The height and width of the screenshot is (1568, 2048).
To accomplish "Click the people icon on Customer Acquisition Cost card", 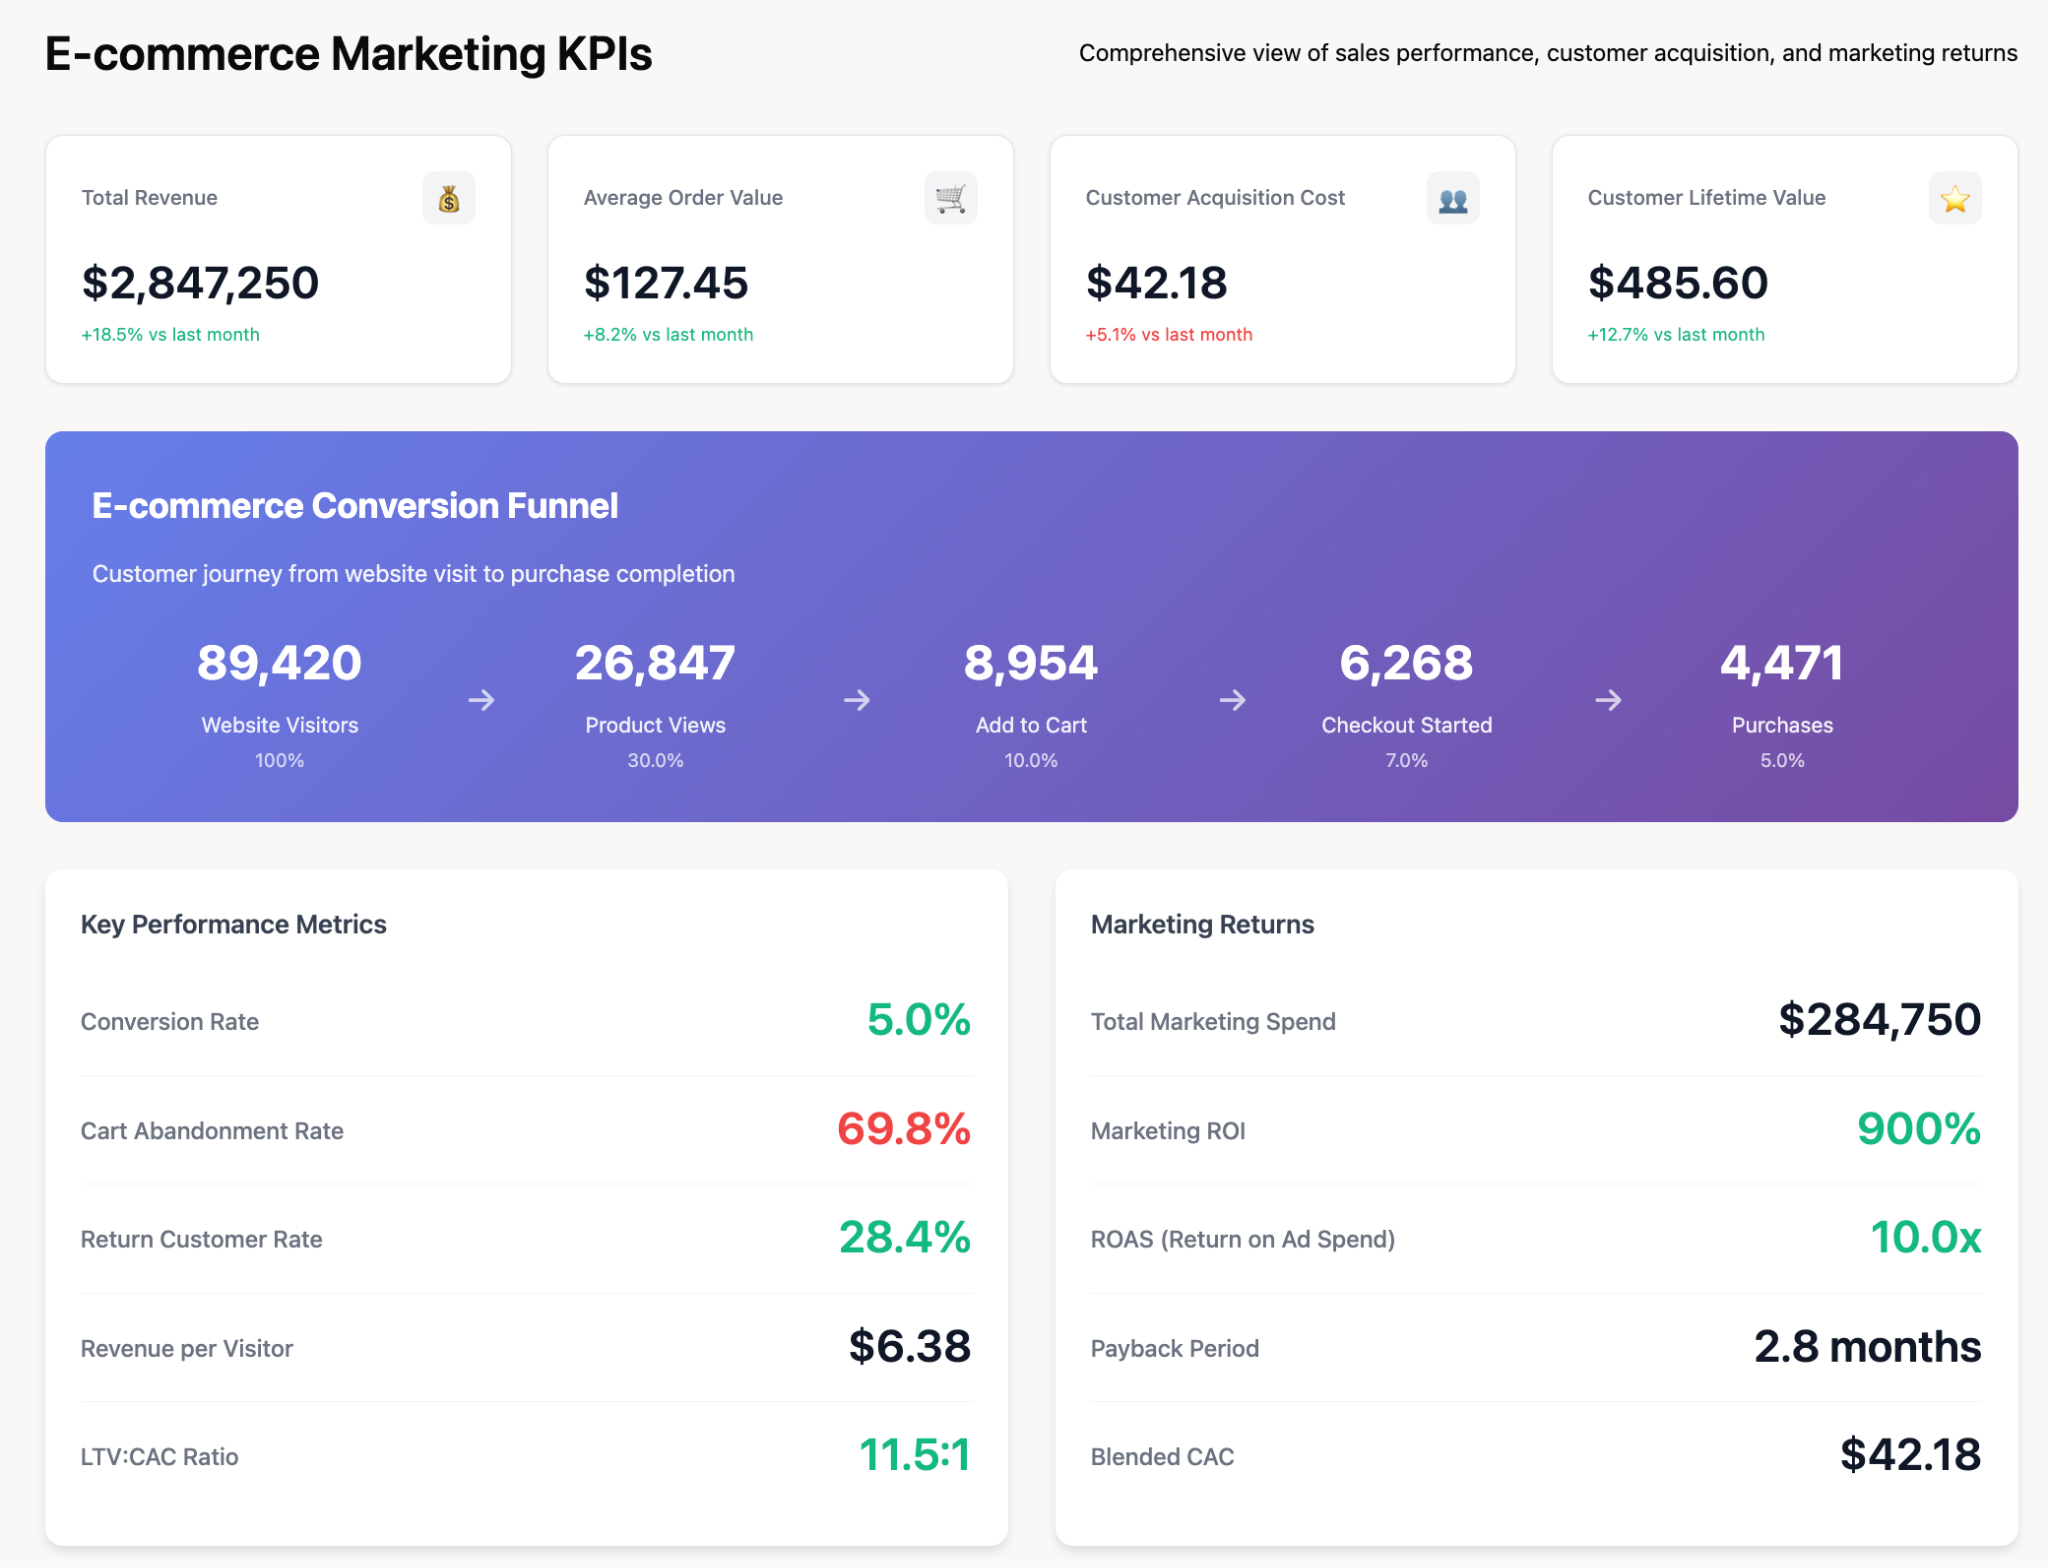I will pyautogui.click(x=1453, y=198).
